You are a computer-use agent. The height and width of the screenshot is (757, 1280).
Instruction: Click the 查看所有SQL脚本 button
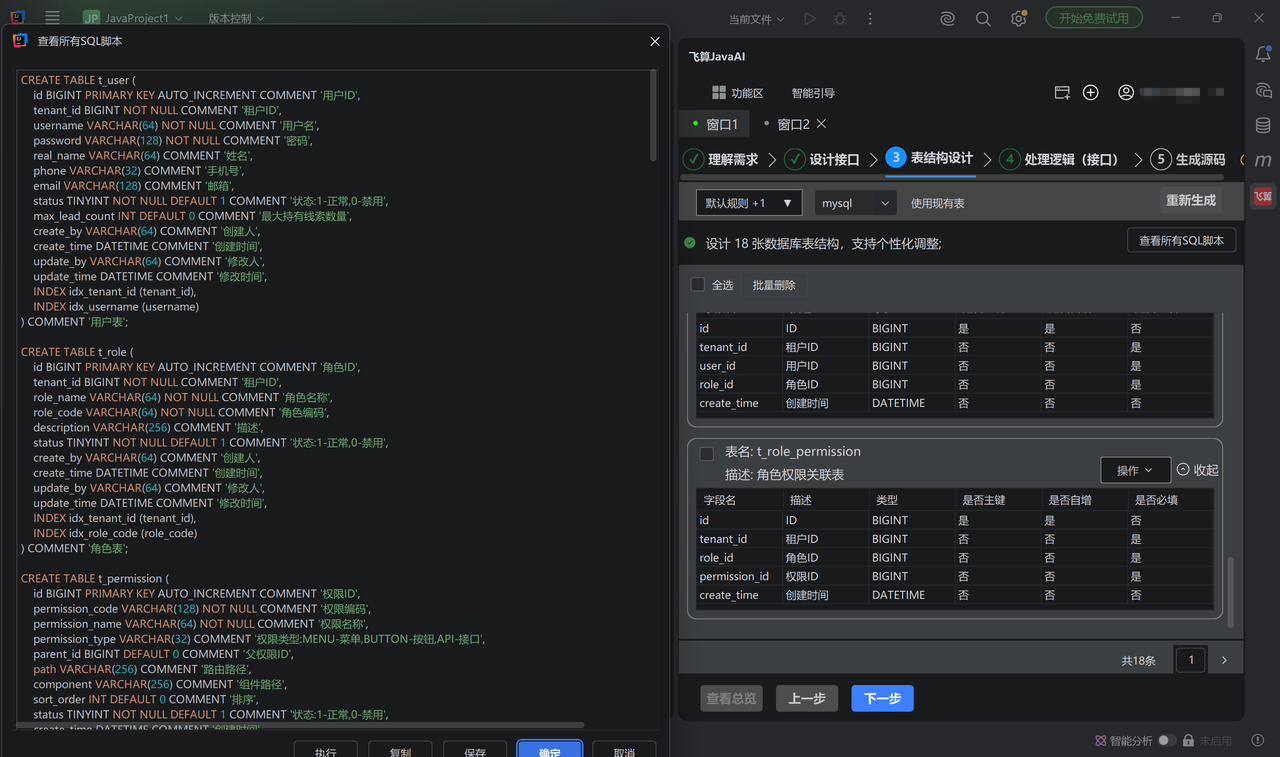pos(1182,240)
